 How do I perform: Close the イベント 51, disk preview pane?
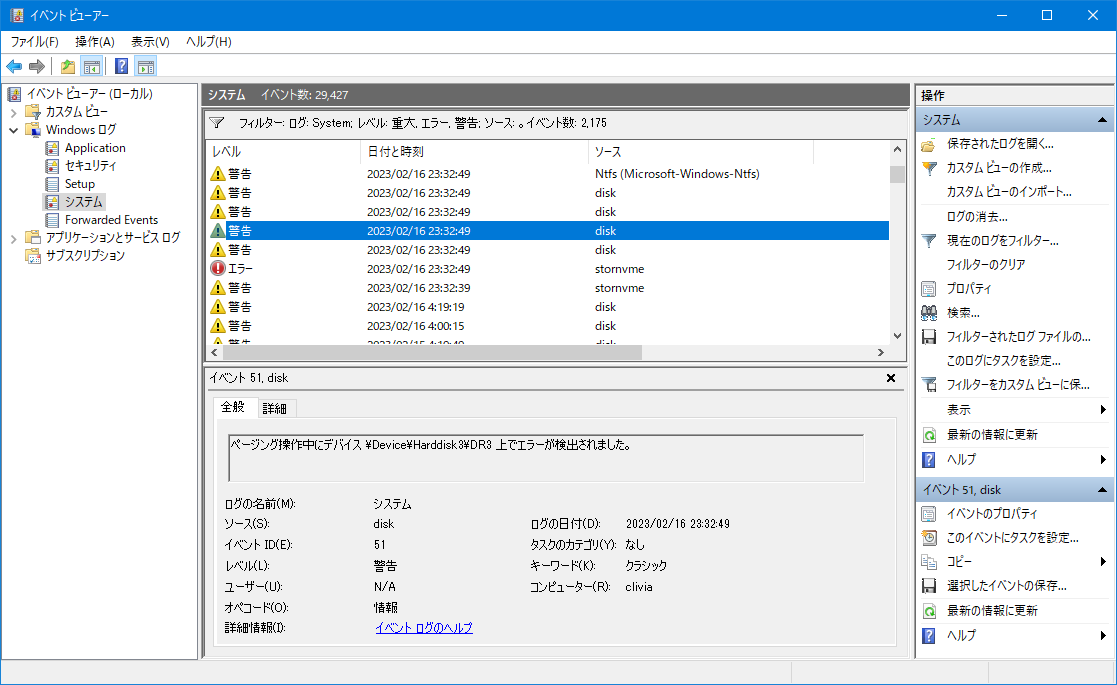[x=890, y=378]
